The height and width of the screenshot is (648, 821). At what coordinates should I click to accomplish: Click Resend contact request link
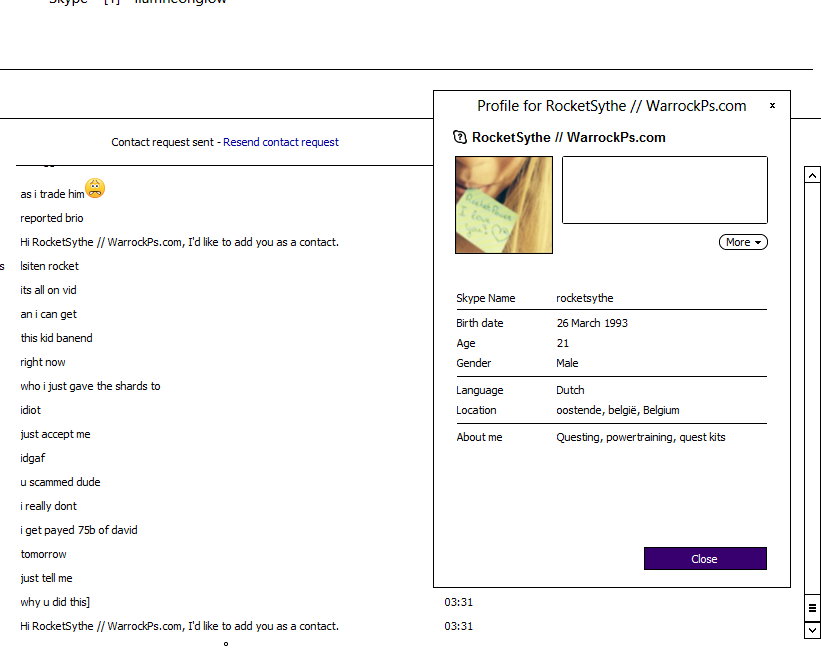(281, 142)
